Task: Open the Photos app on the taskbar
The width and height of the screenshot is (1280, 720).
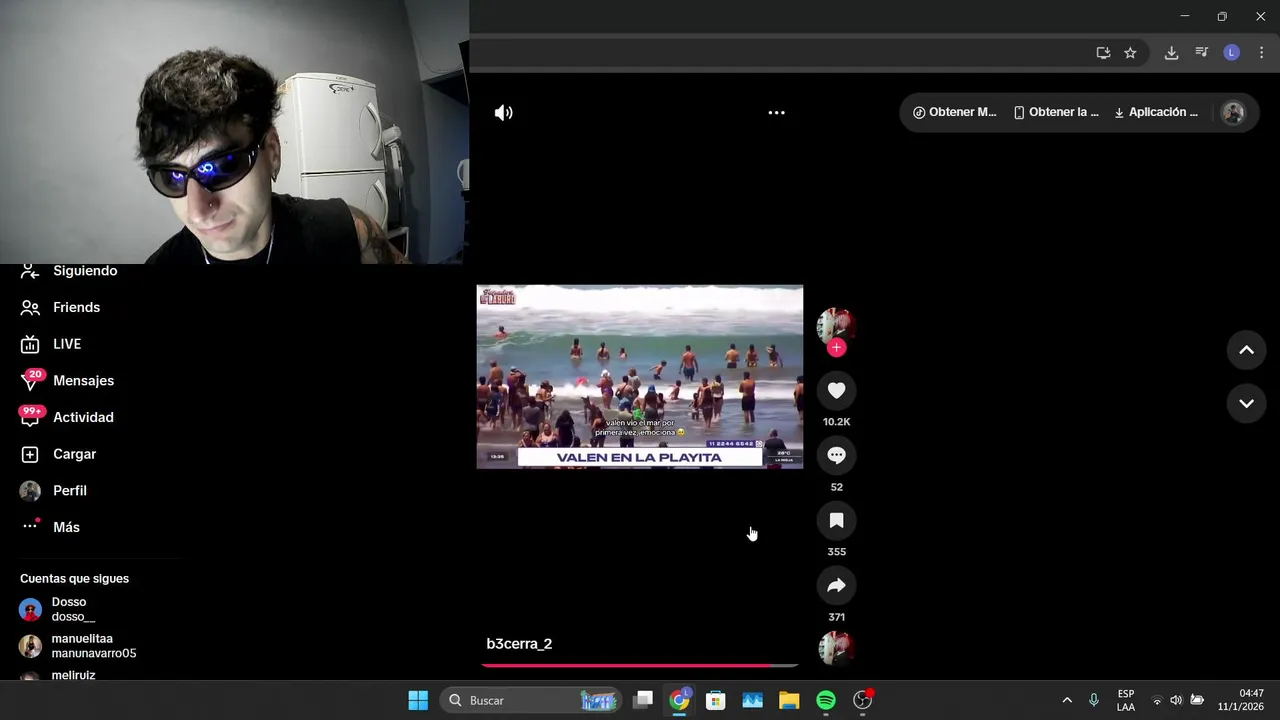Action: [x=753, y=700]
